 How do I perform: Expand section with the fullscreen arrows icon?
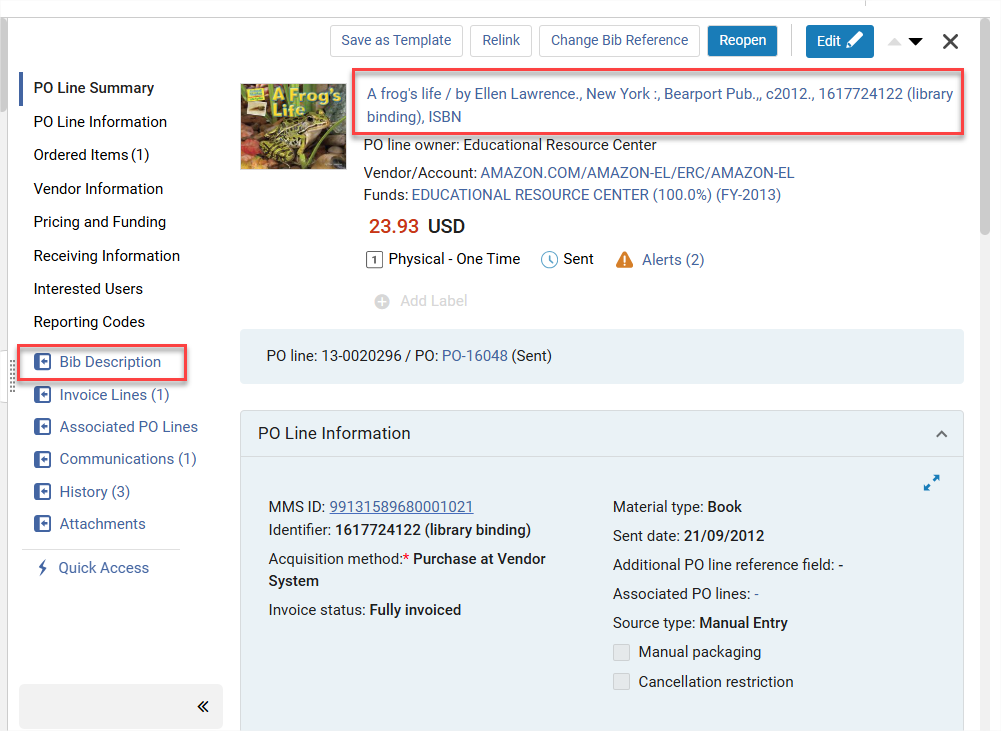[931, 483]
